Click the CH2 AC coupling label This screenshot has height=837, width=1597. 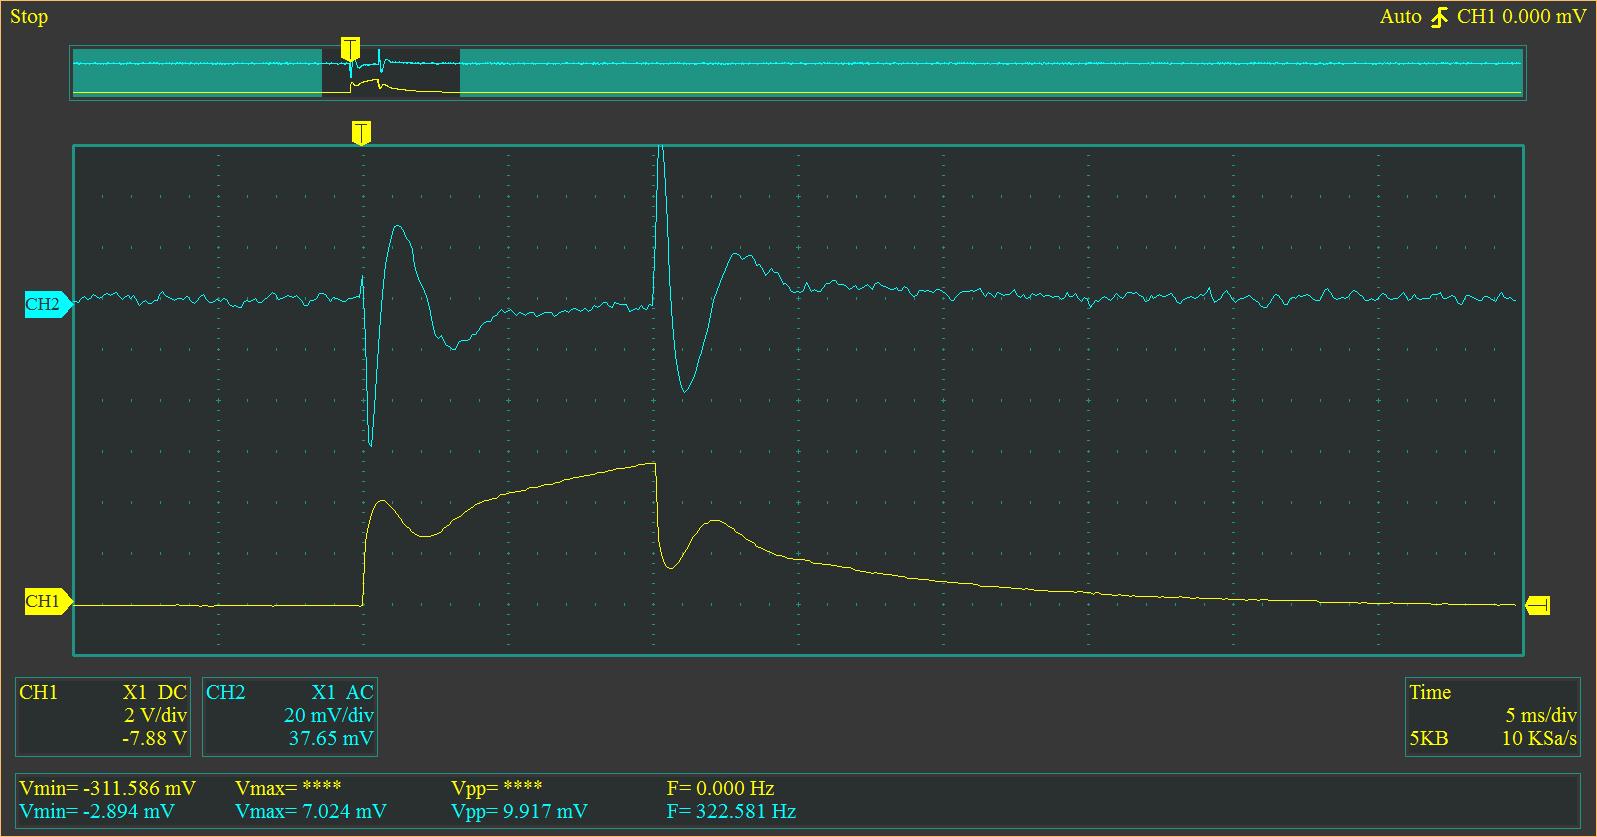359,692
